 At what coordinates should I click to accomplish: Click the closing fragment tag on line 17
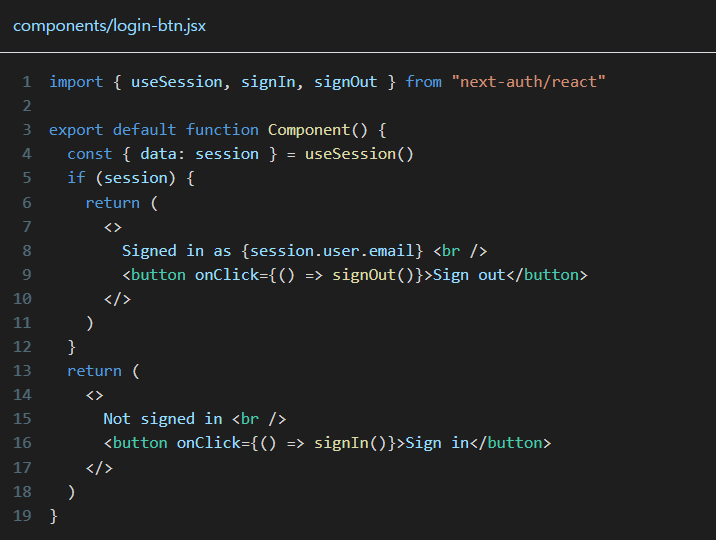tap(99, 468)
